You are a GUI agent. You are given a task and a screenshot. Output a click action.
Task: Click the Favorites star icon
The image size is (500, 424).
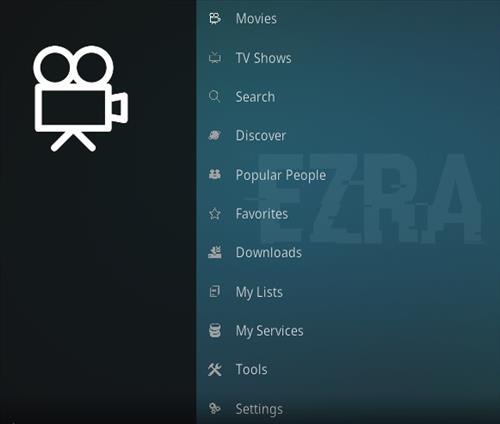tap(215, 214)
